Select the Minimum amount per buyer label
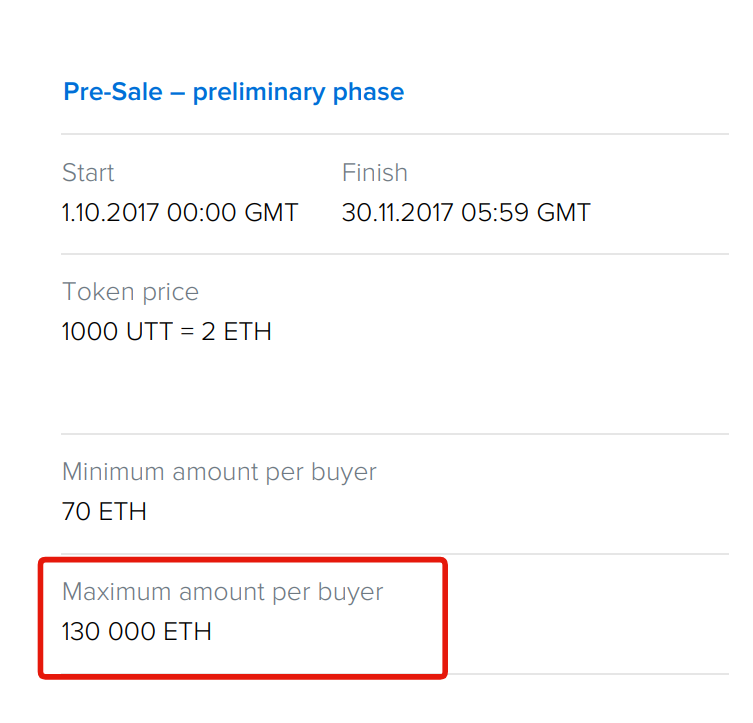753x723 pixels. click(219, 472)
